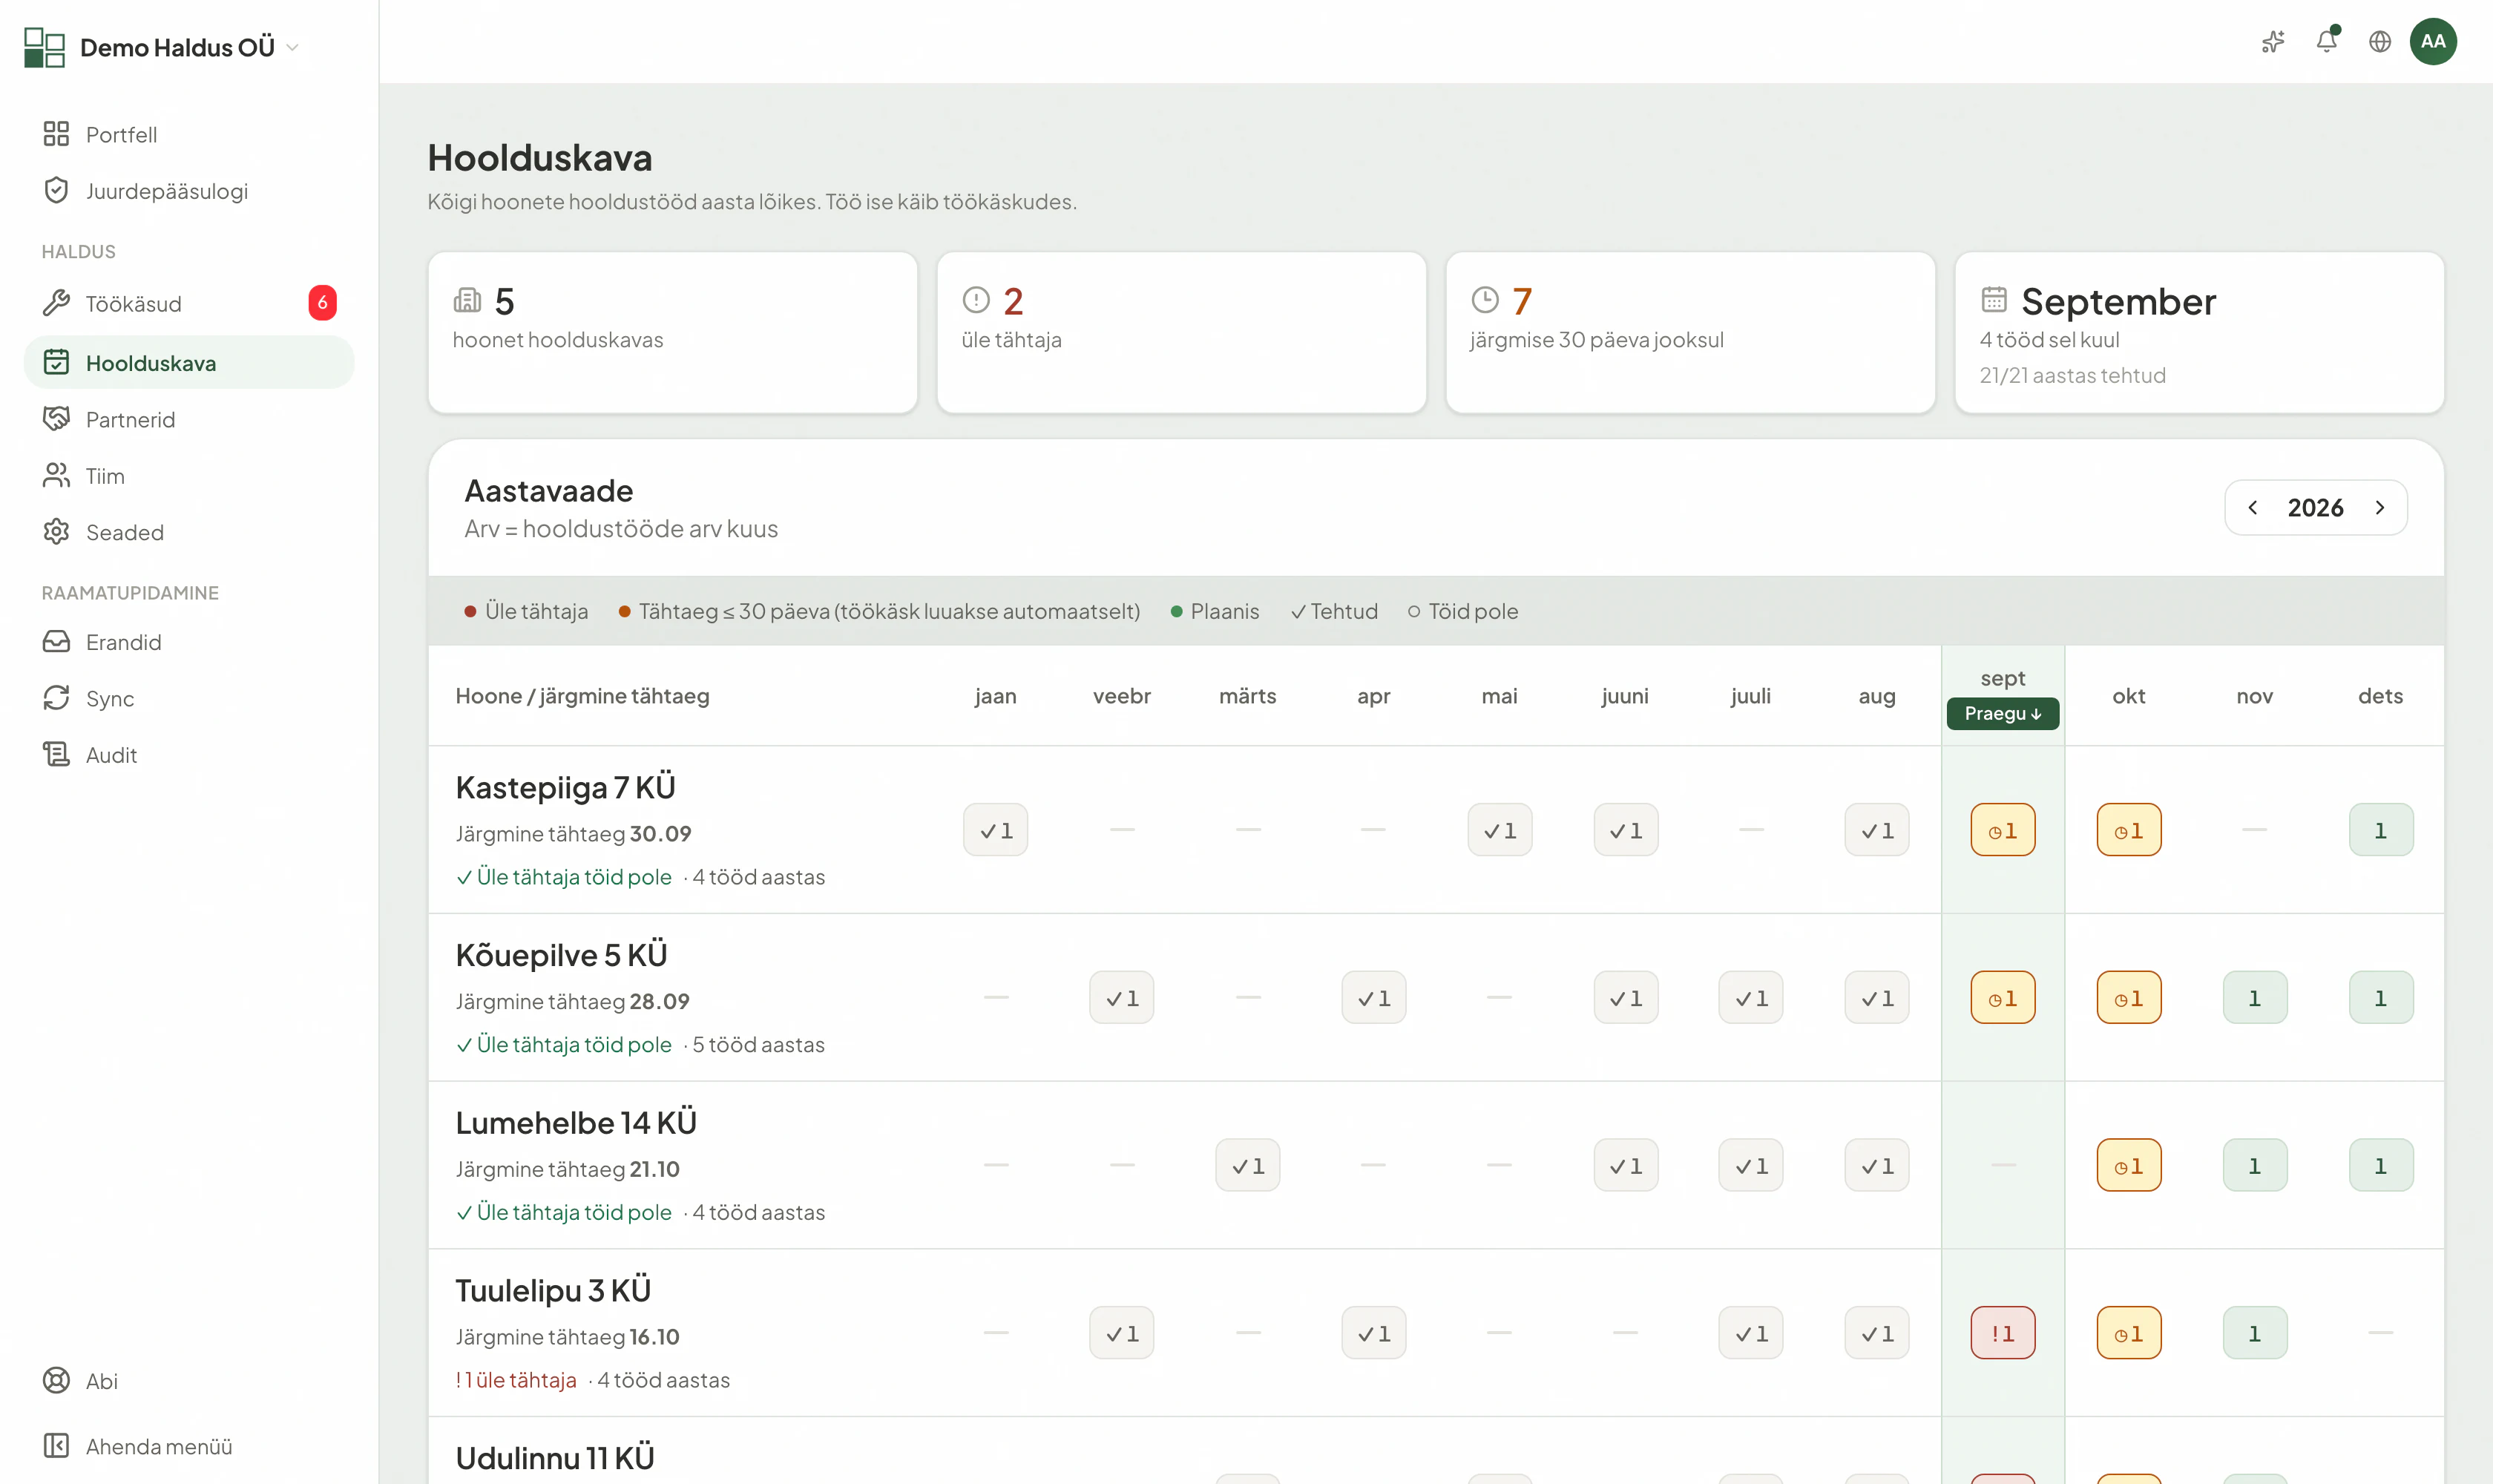Image resolution: width=2493 pixels, height=1484 pixels.
Task: Click Lumehelbe 14 KÜ March done cell
Action: [1248, 1165]
